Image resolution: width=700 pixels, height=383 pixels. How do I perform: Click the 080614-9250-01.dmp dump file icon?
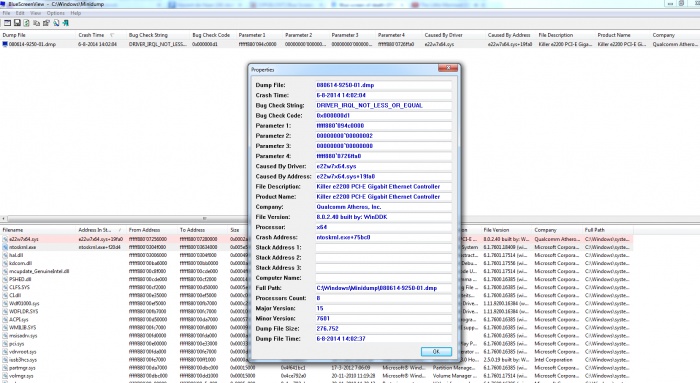point(5,44)
